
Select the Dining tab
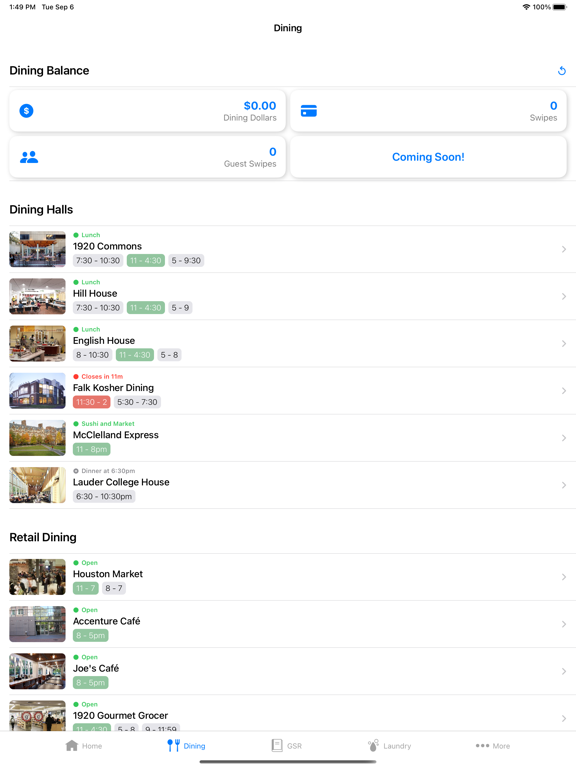[x=186, y=745]
